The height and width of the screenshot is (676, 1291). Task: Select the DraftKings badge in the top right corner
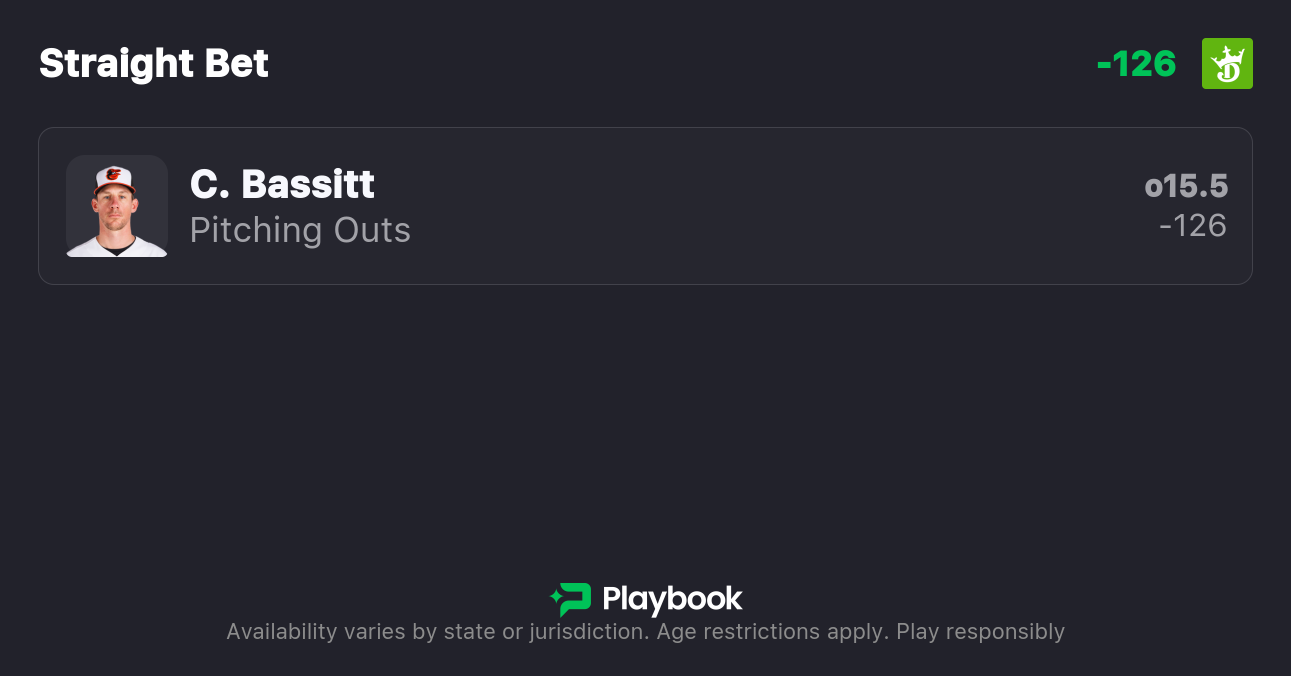(x=1227, y=62)
